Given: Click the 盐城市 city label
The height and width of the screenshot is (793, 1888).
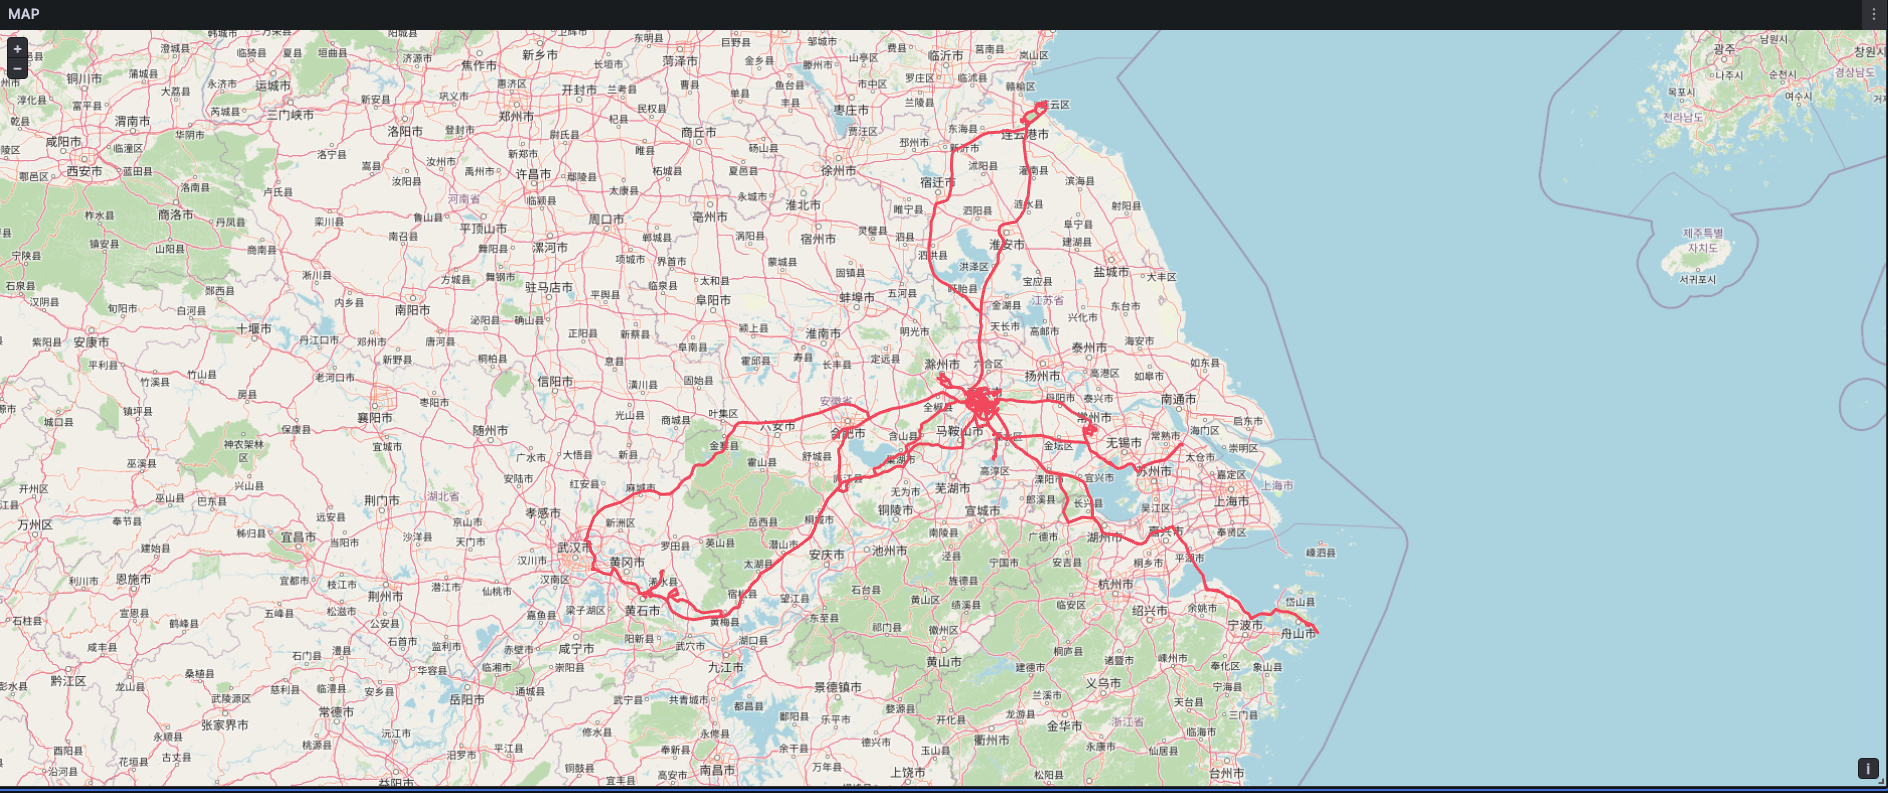Looking at the screenshot, I should (1110, 272).
